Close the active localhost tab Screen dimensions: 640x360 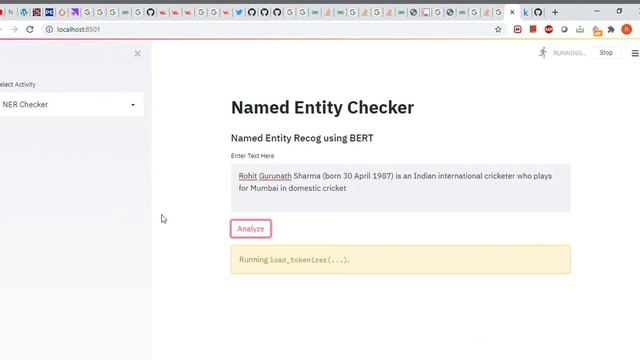coord(512,12)
